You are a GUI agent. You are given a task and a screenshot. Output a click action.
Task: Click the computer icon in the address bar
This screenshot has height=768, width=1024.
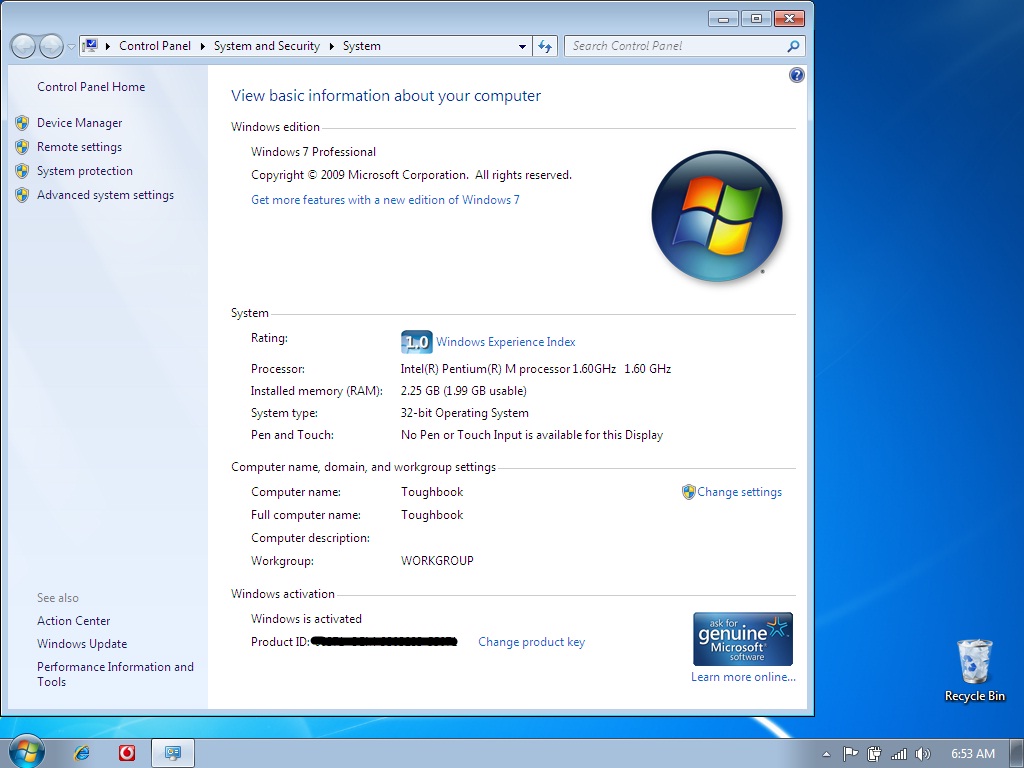(90, 46)
